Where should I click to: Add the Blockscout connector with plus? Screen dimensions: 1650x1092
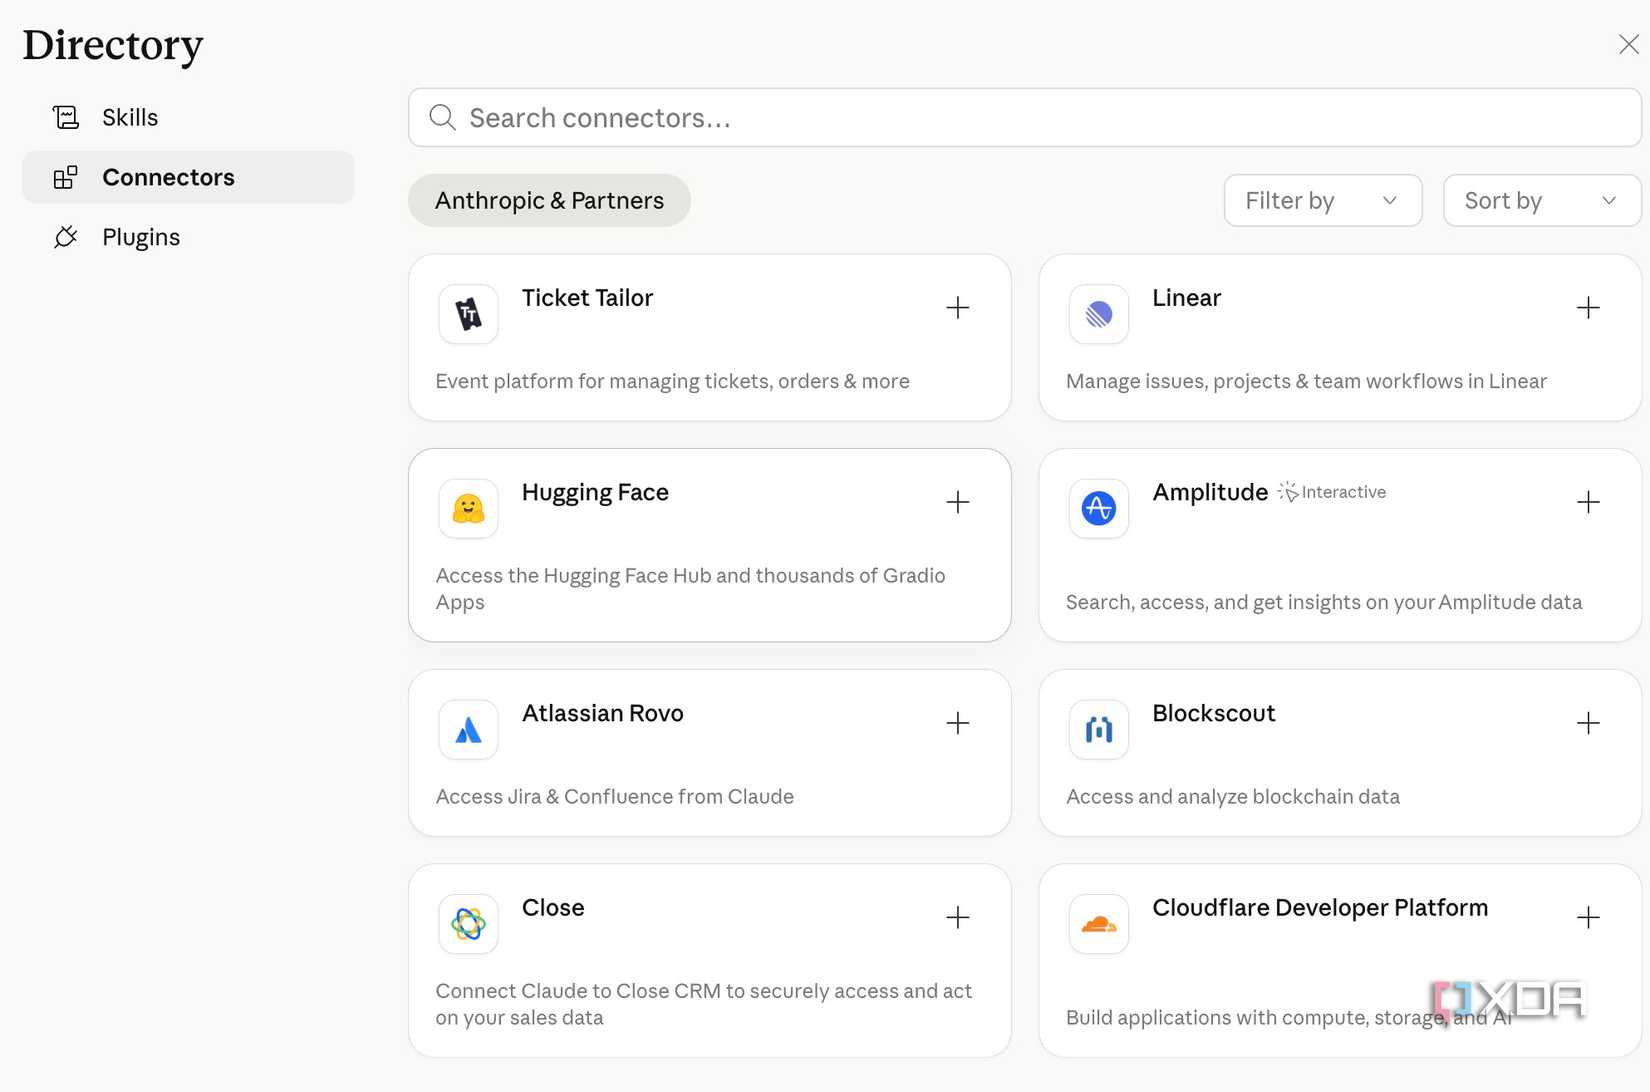point(1587,723)
